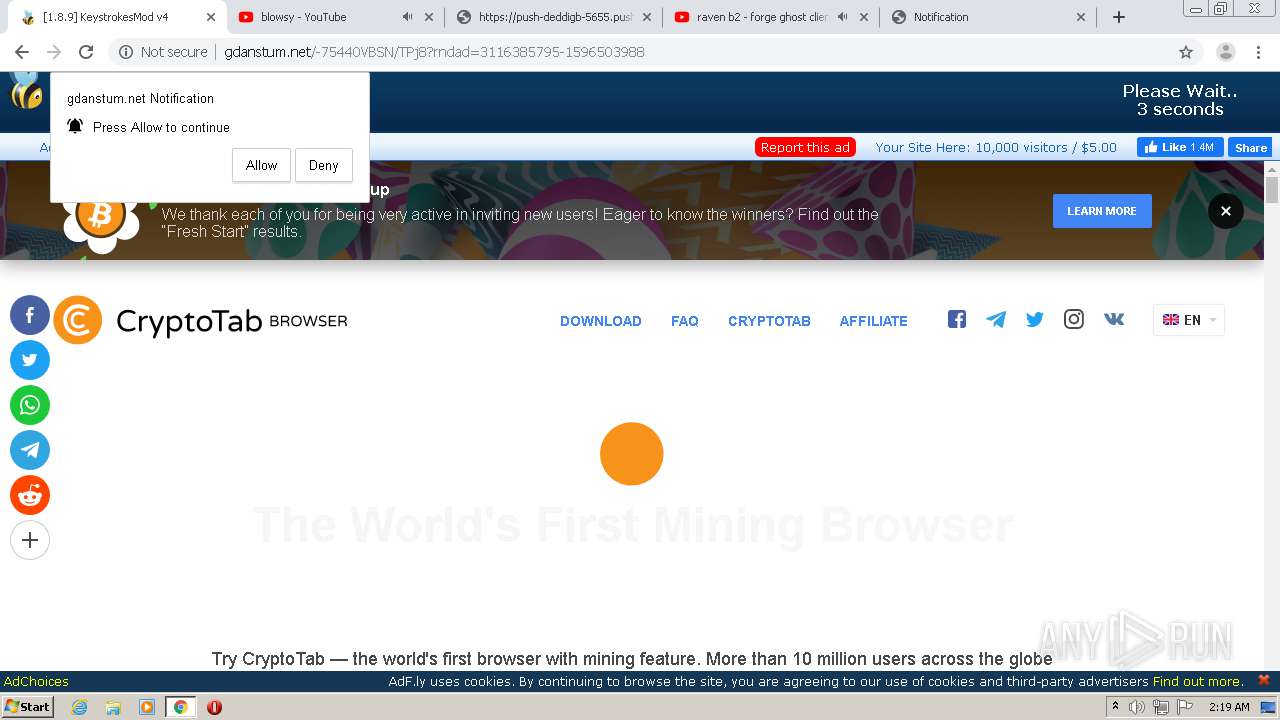
Task: Share via Reddit sidebar round icon
Action: [x=30, y=495]
